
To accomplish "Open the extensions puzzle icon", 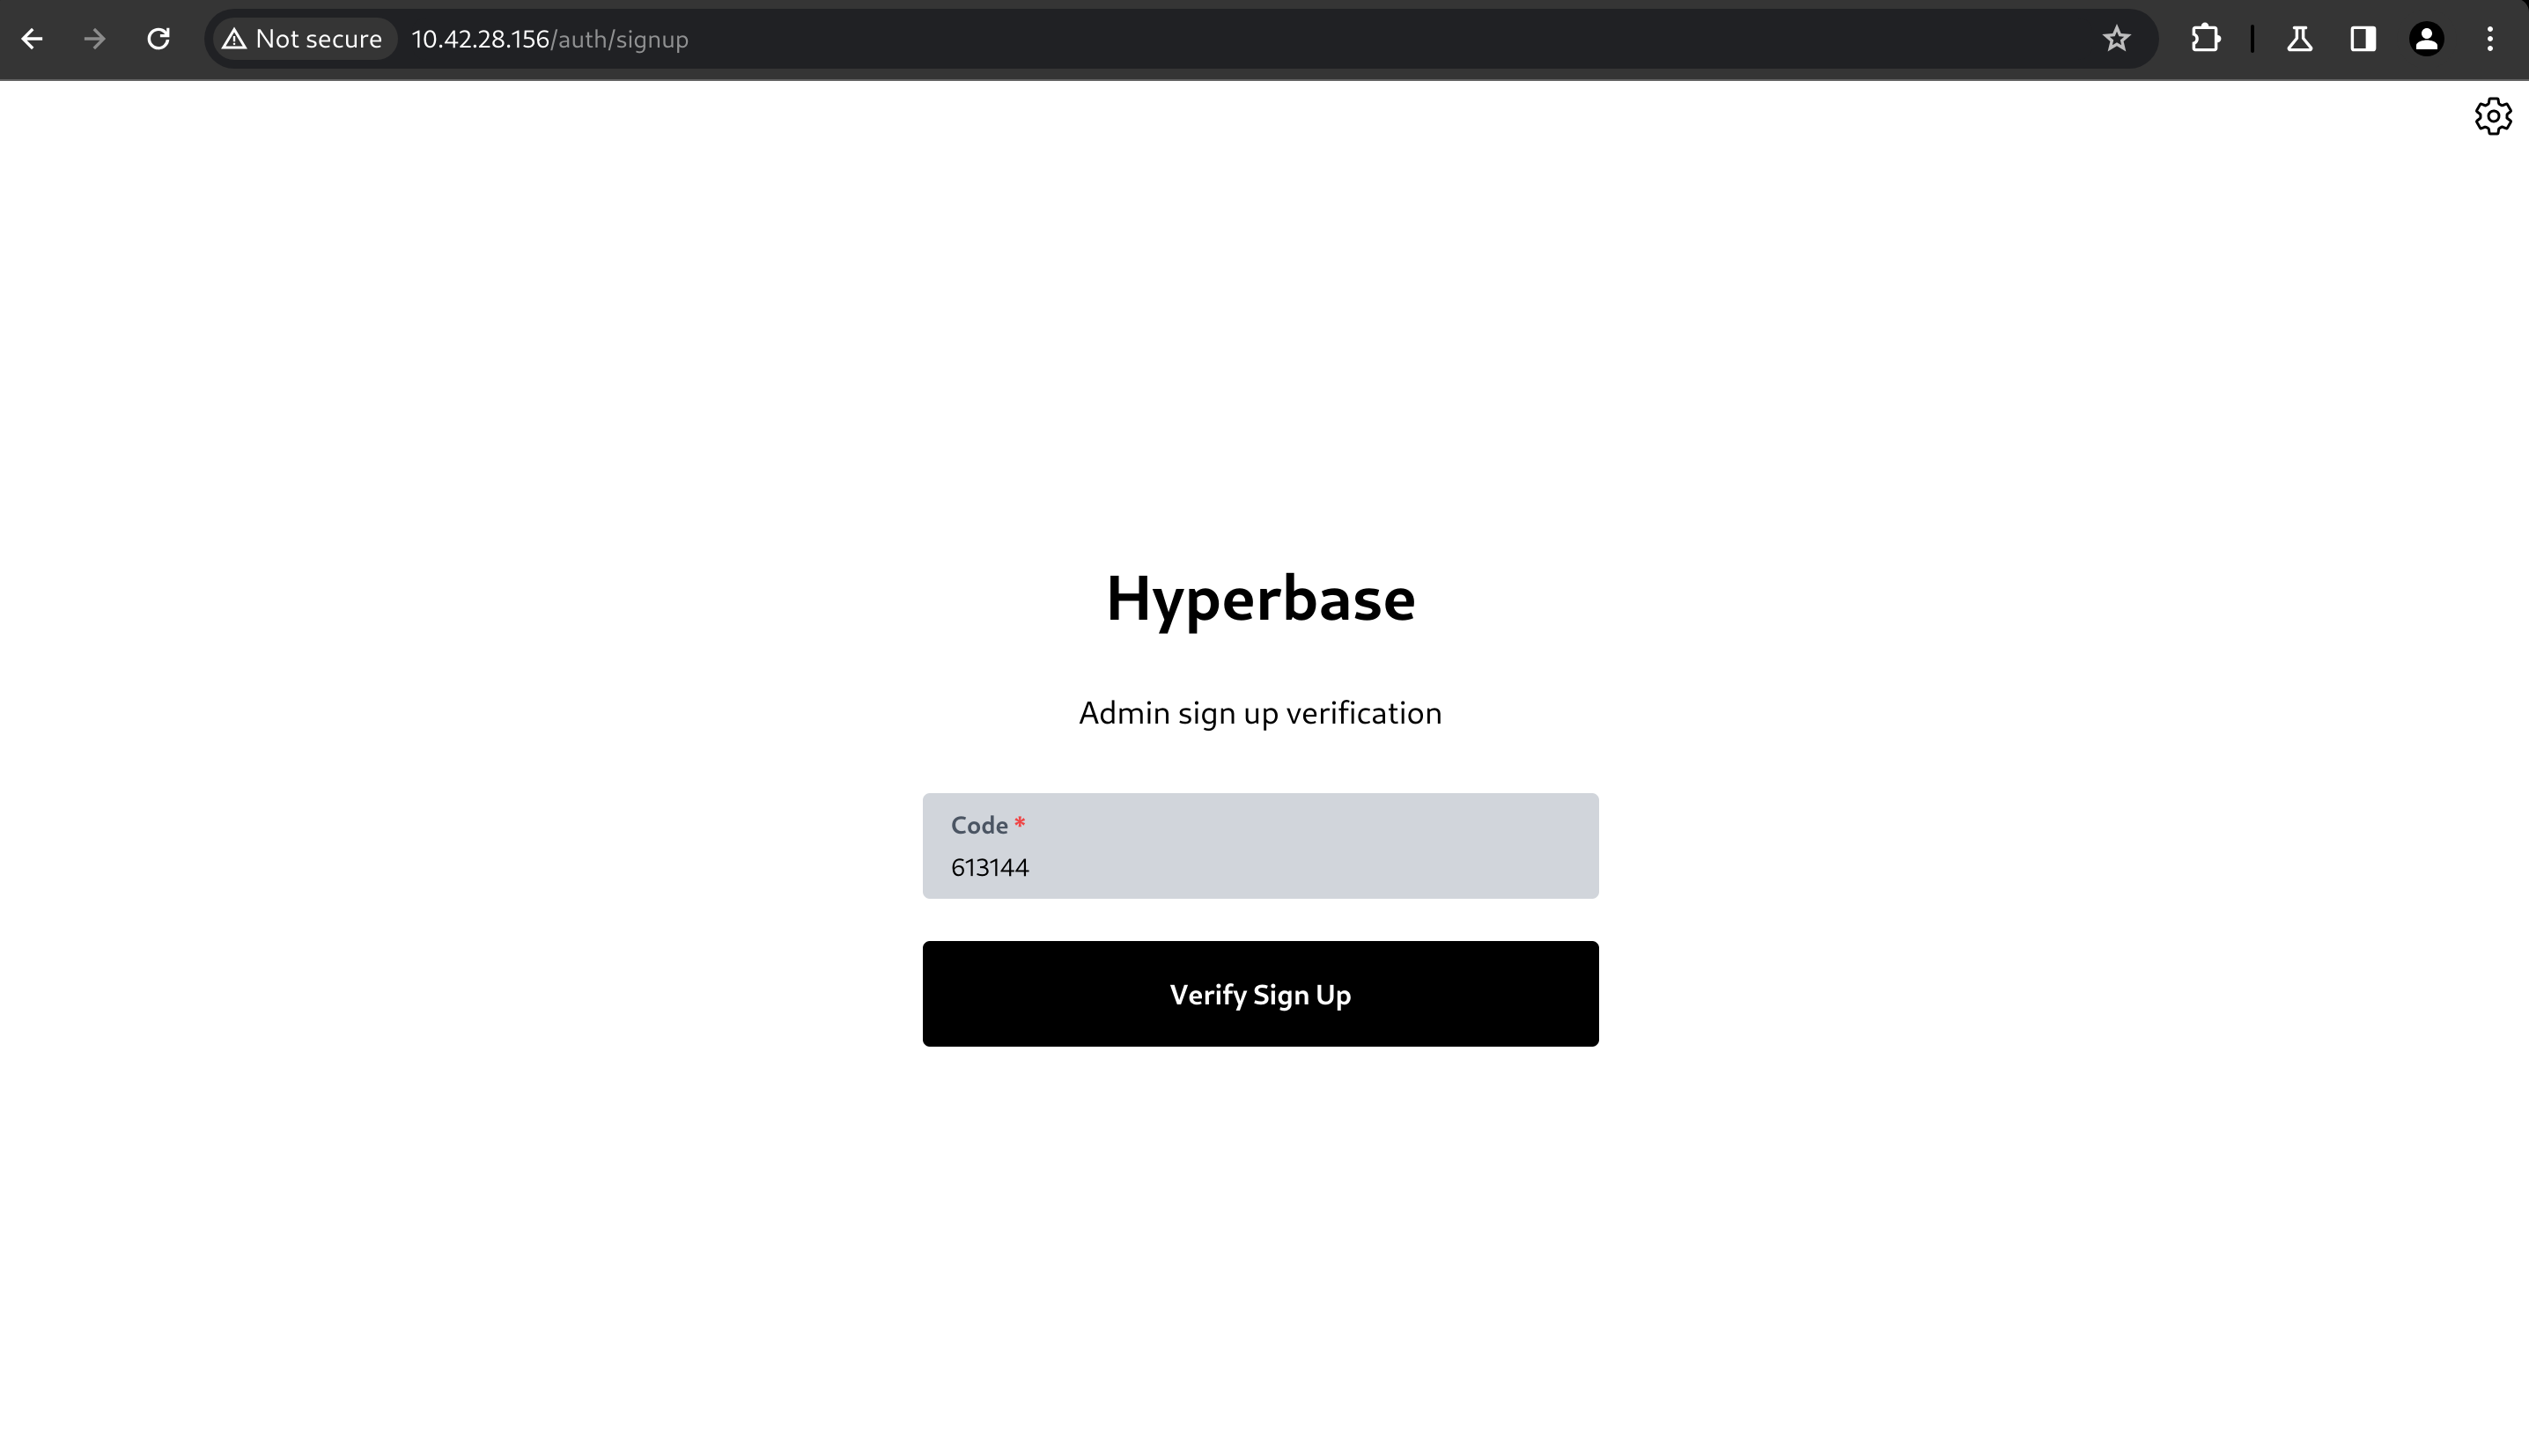I will (2205, 38).
